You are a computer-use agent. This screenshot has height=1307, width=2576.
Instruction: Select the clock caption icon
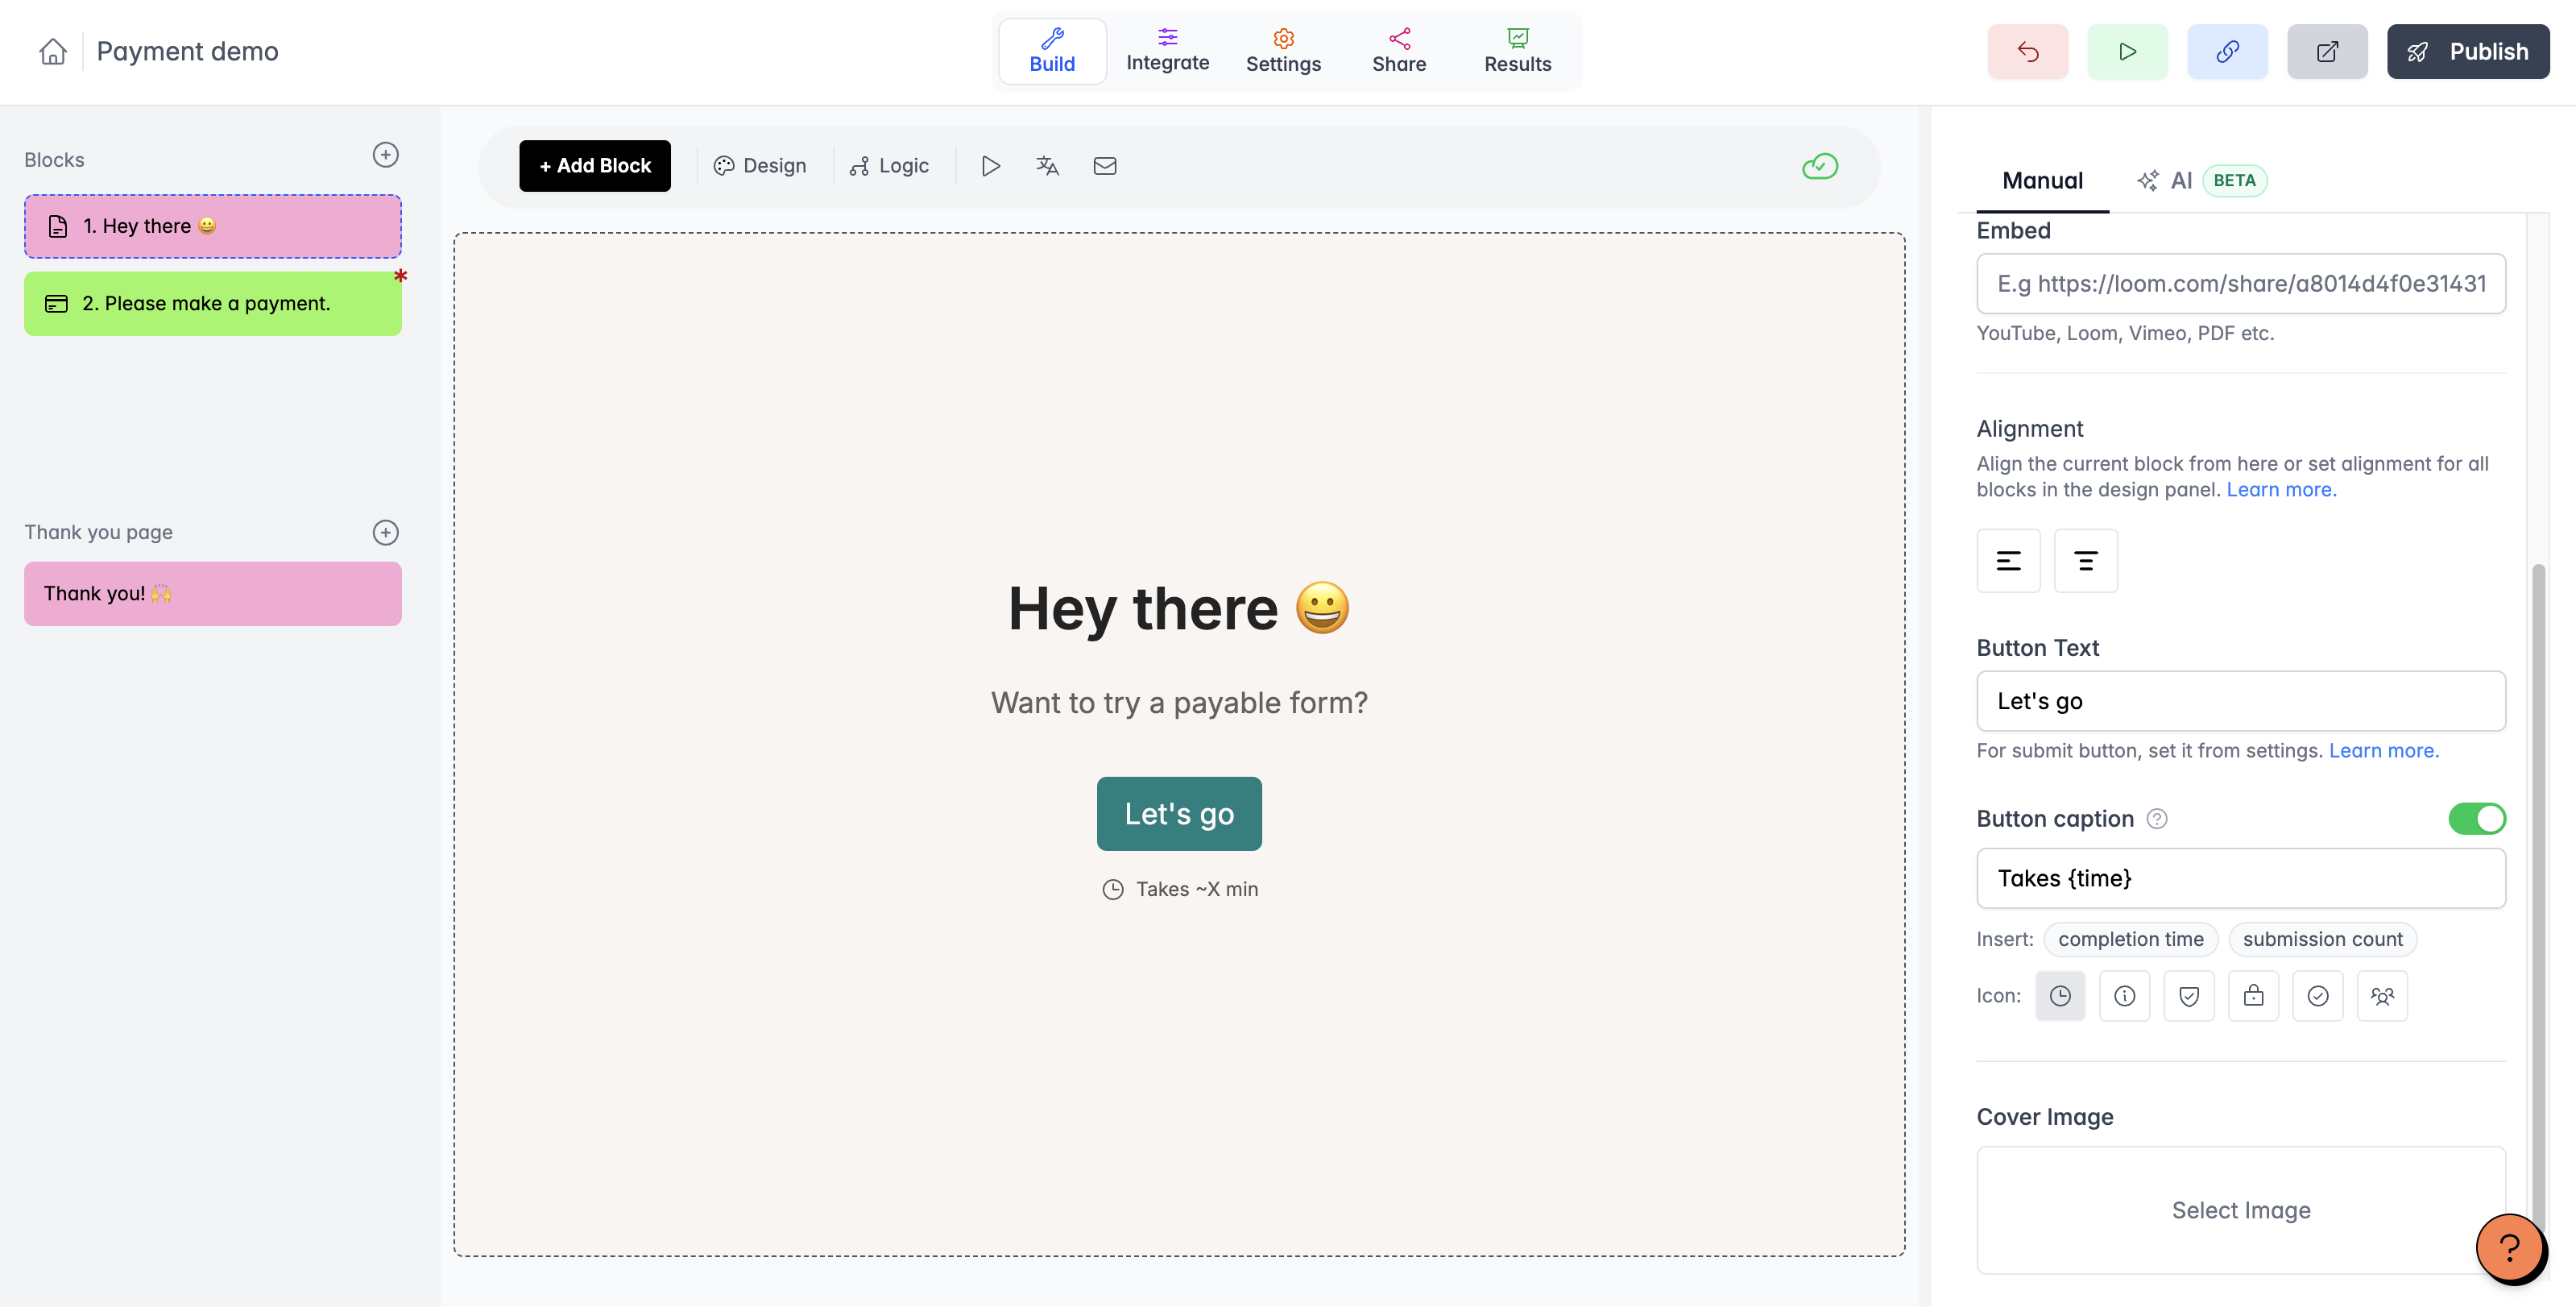(2059, 996)
